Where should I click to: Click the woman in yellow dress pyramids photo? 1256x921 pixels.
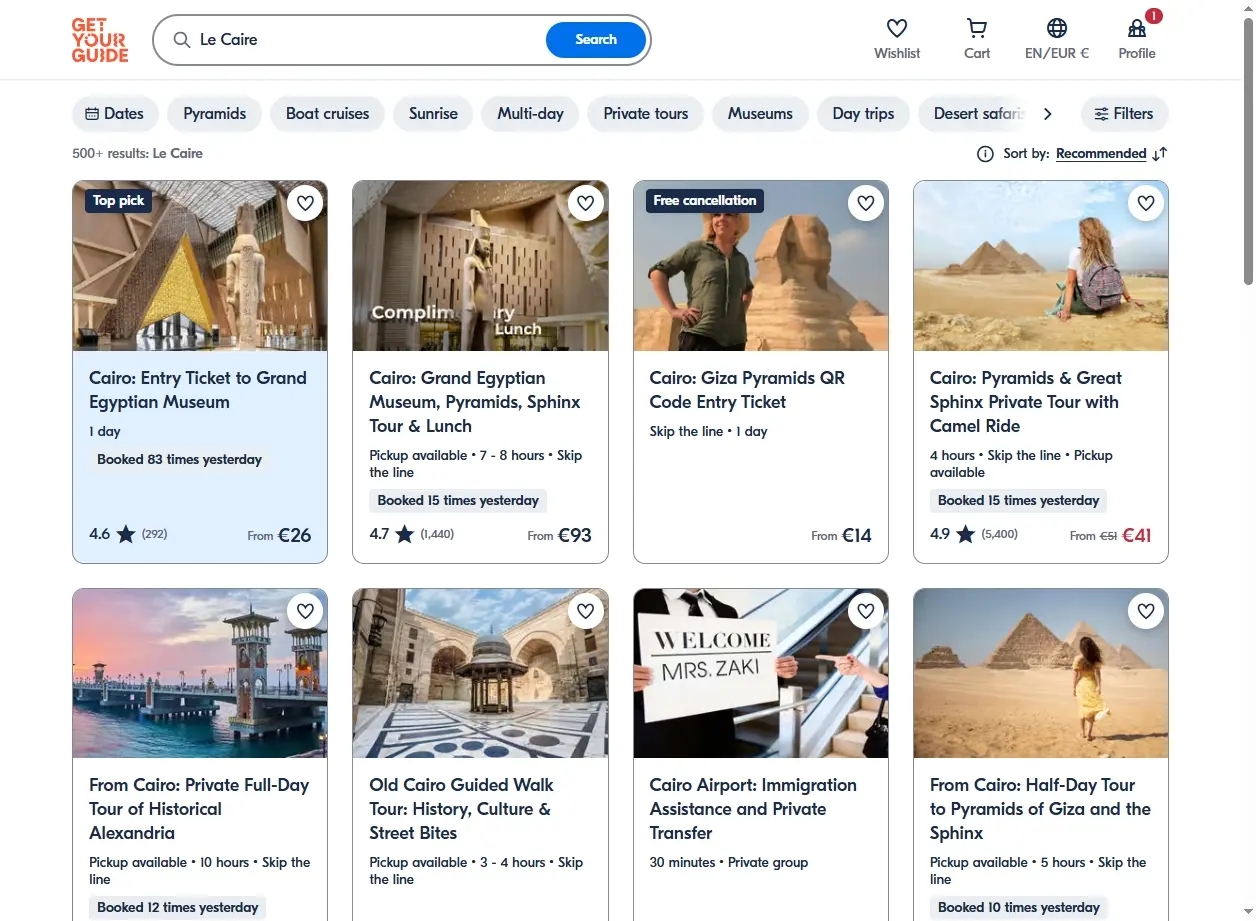coord(1041,673)
